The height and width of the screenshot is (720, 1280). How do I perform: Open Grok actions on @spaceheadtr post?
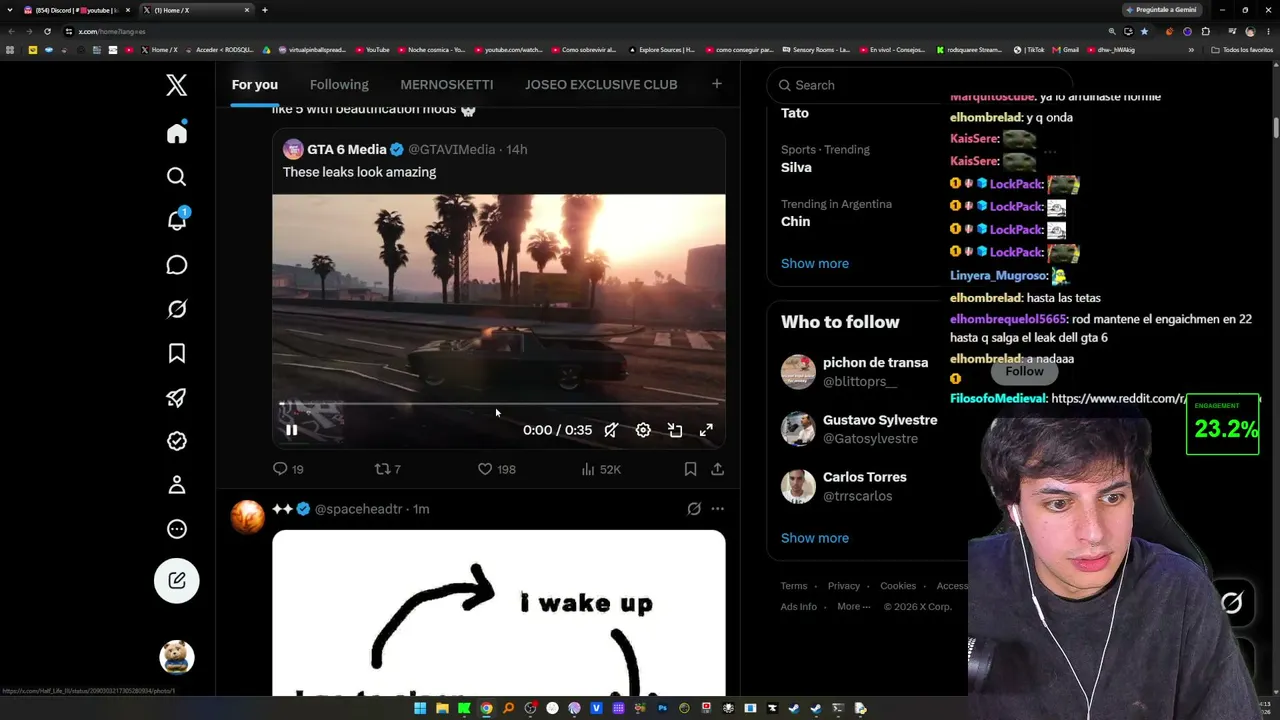(x=694, y=509)
